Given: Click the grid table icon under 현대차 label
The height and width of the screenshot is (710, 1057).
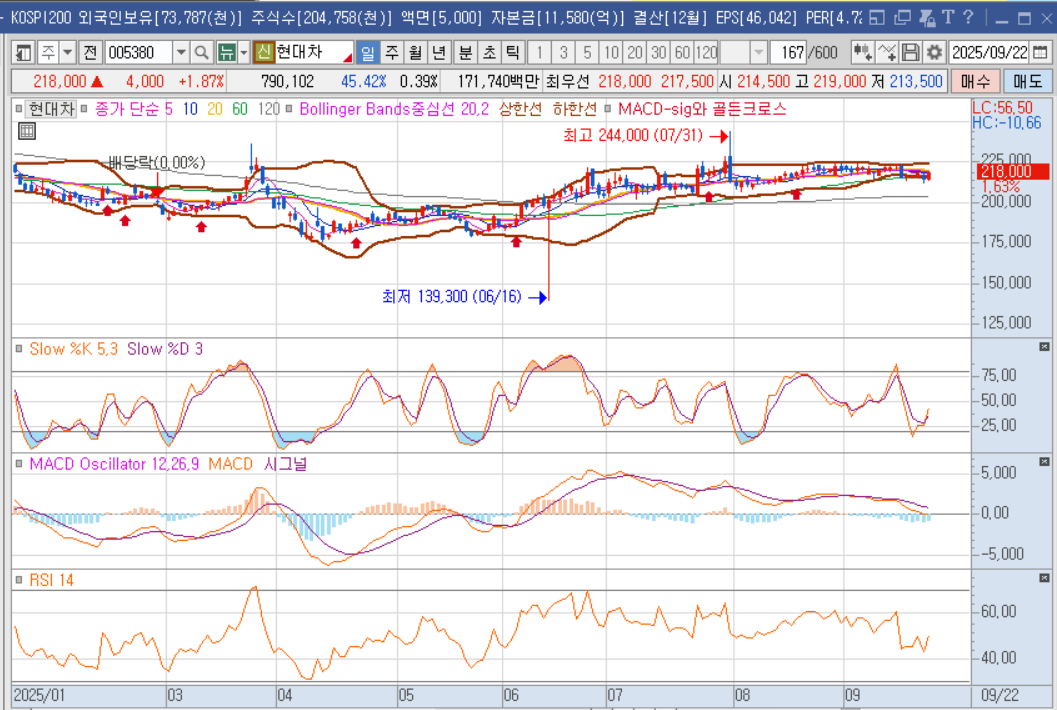Looking at the screenshot, I should [x=27, y=131].
